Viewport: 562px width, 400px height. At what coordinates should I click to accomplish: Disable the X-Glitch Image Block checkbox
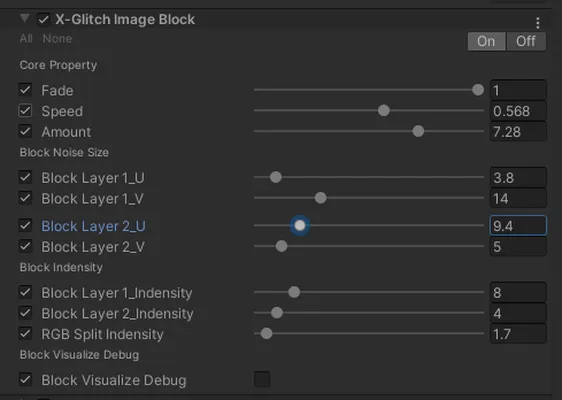[x=44, y=19]
